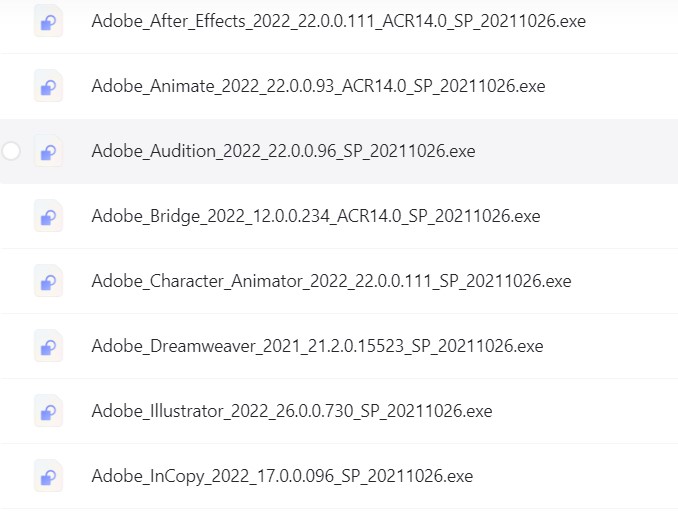This screenshot has width=678, height=511.
Task: Click the Audition 2022 exe file icon
Action: [48, 151]
